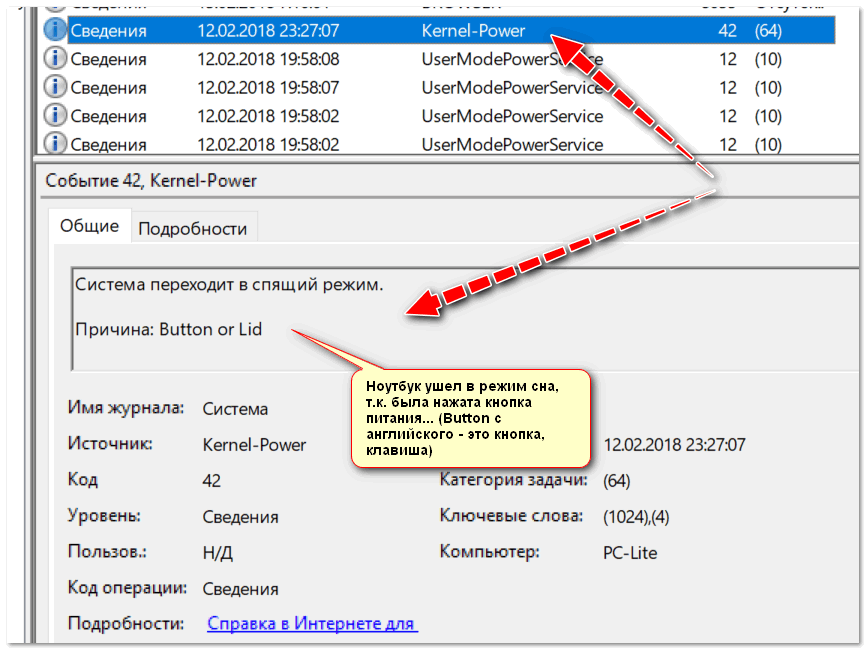Click the Компьютер value PC-Lite
This screenshot has height=650, width=866.
(x=630, y=553)
